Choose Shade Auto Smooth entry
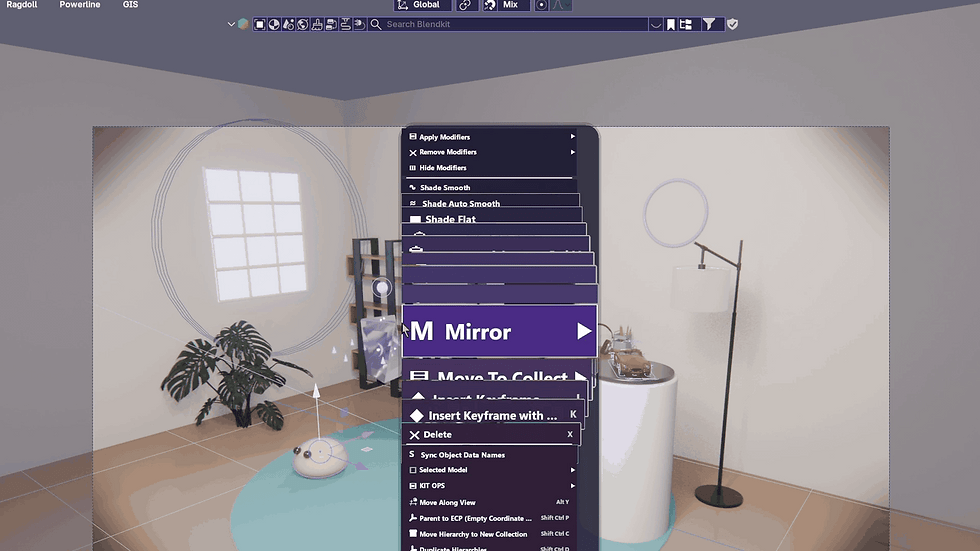 pyautogui.click(x=491, y=202)
